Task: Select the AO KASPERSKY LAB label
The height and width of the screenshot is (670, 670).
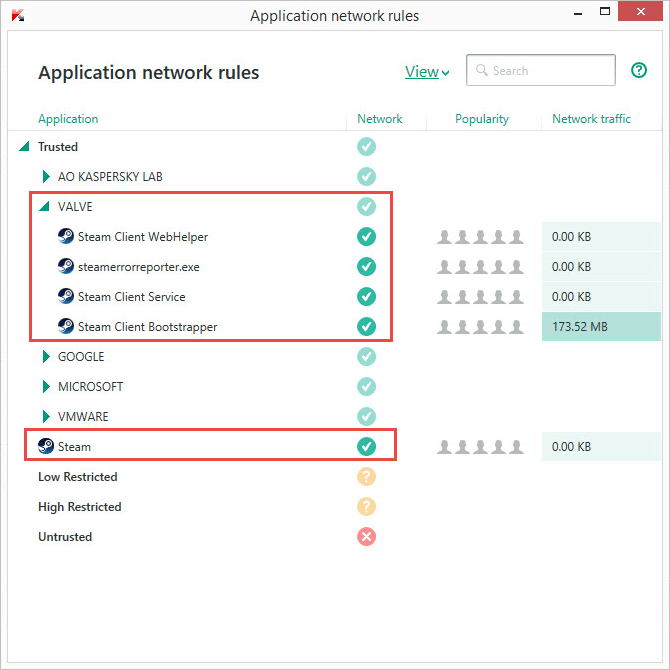Action: pyautogui.click(x=110, y=176)
